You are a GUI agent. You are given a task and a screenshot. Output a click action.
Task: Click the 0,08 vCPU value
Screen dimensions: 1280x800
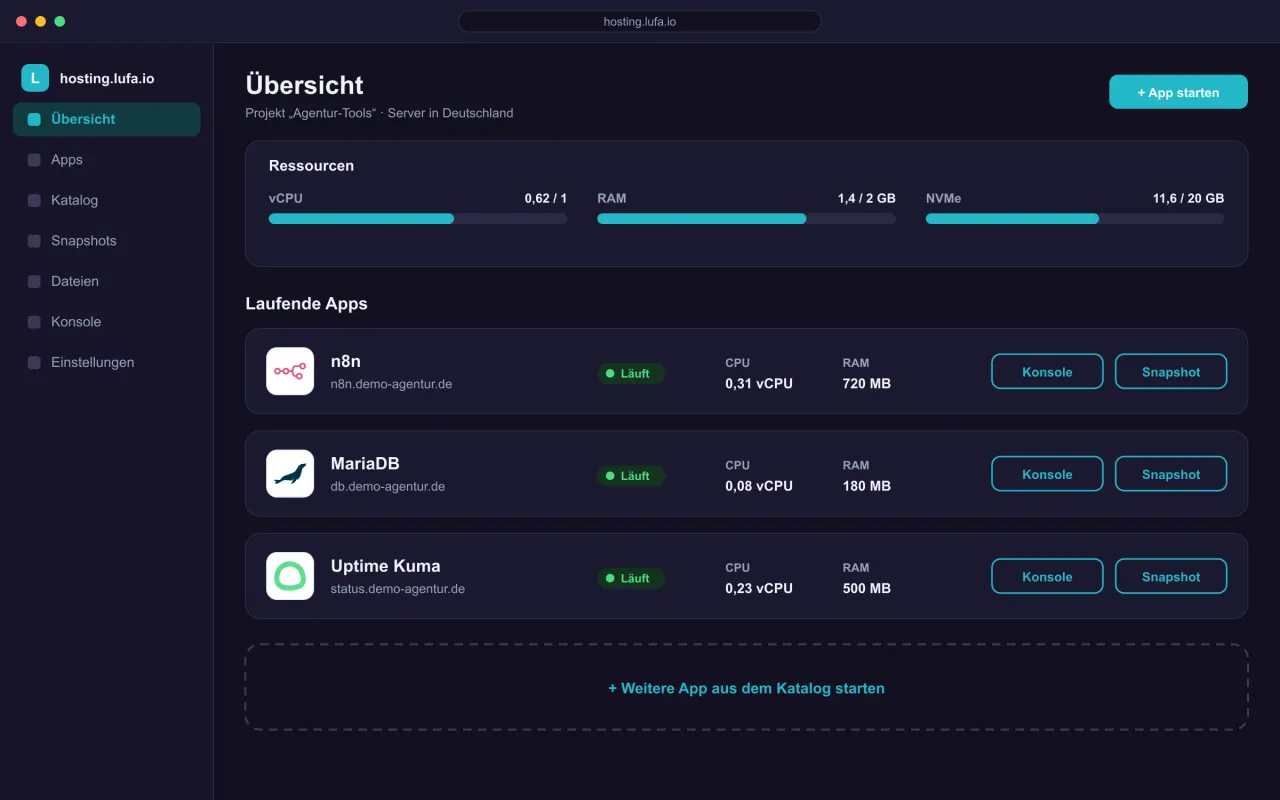tap(759, 486)
